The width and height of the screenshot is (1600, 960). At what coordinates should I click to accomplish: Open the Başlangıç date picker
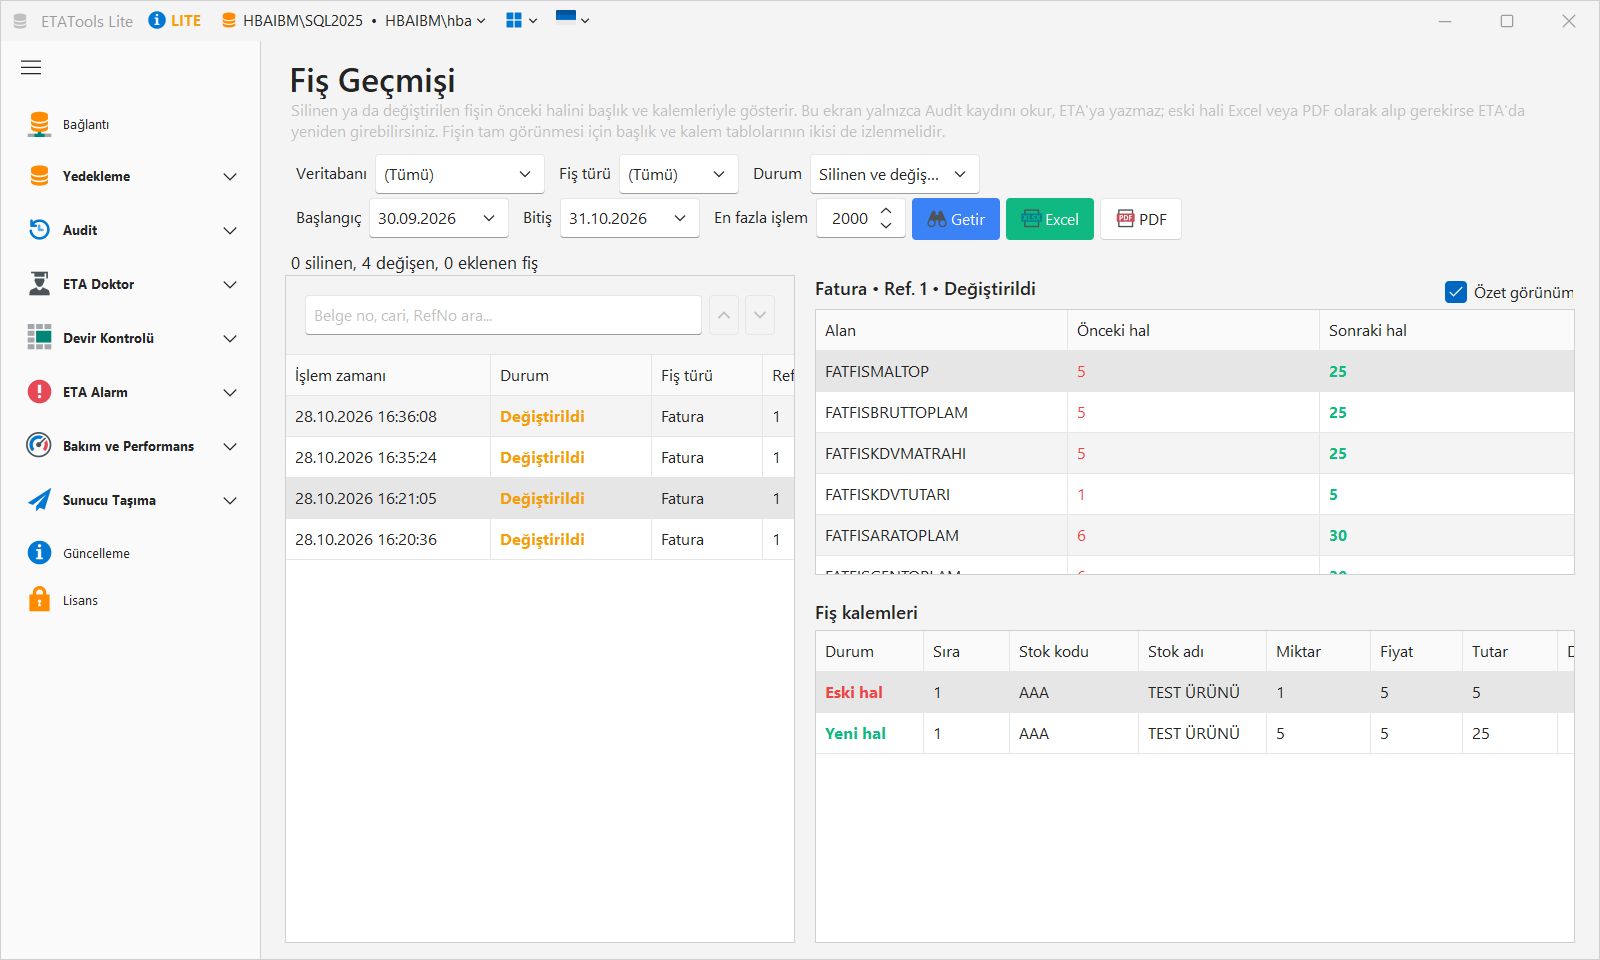pyautogui.click(x=438, y=218)
